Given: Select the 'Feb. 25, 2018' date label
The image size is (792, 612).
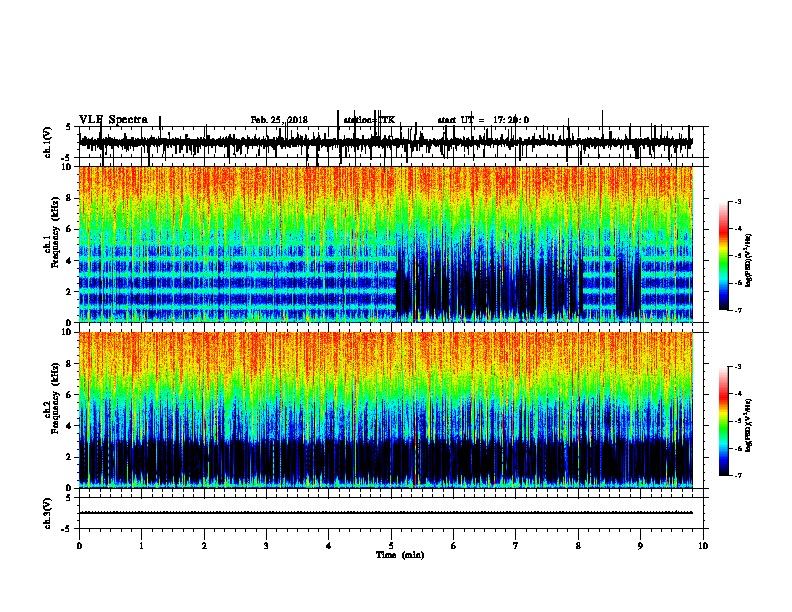Looking at the screenshot, I should coord(279,120).
